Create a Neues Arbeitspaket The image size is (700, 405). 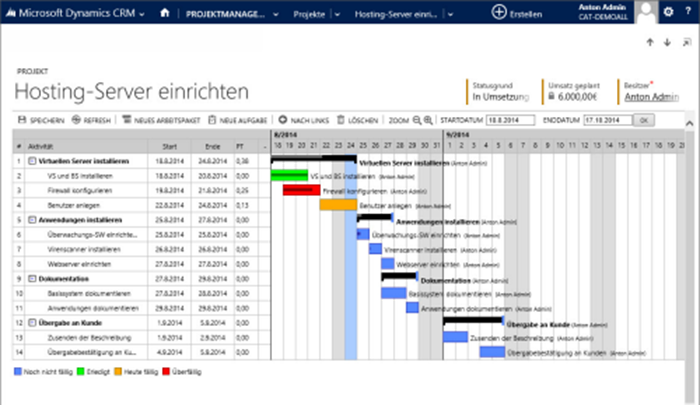tap(126, 120)
